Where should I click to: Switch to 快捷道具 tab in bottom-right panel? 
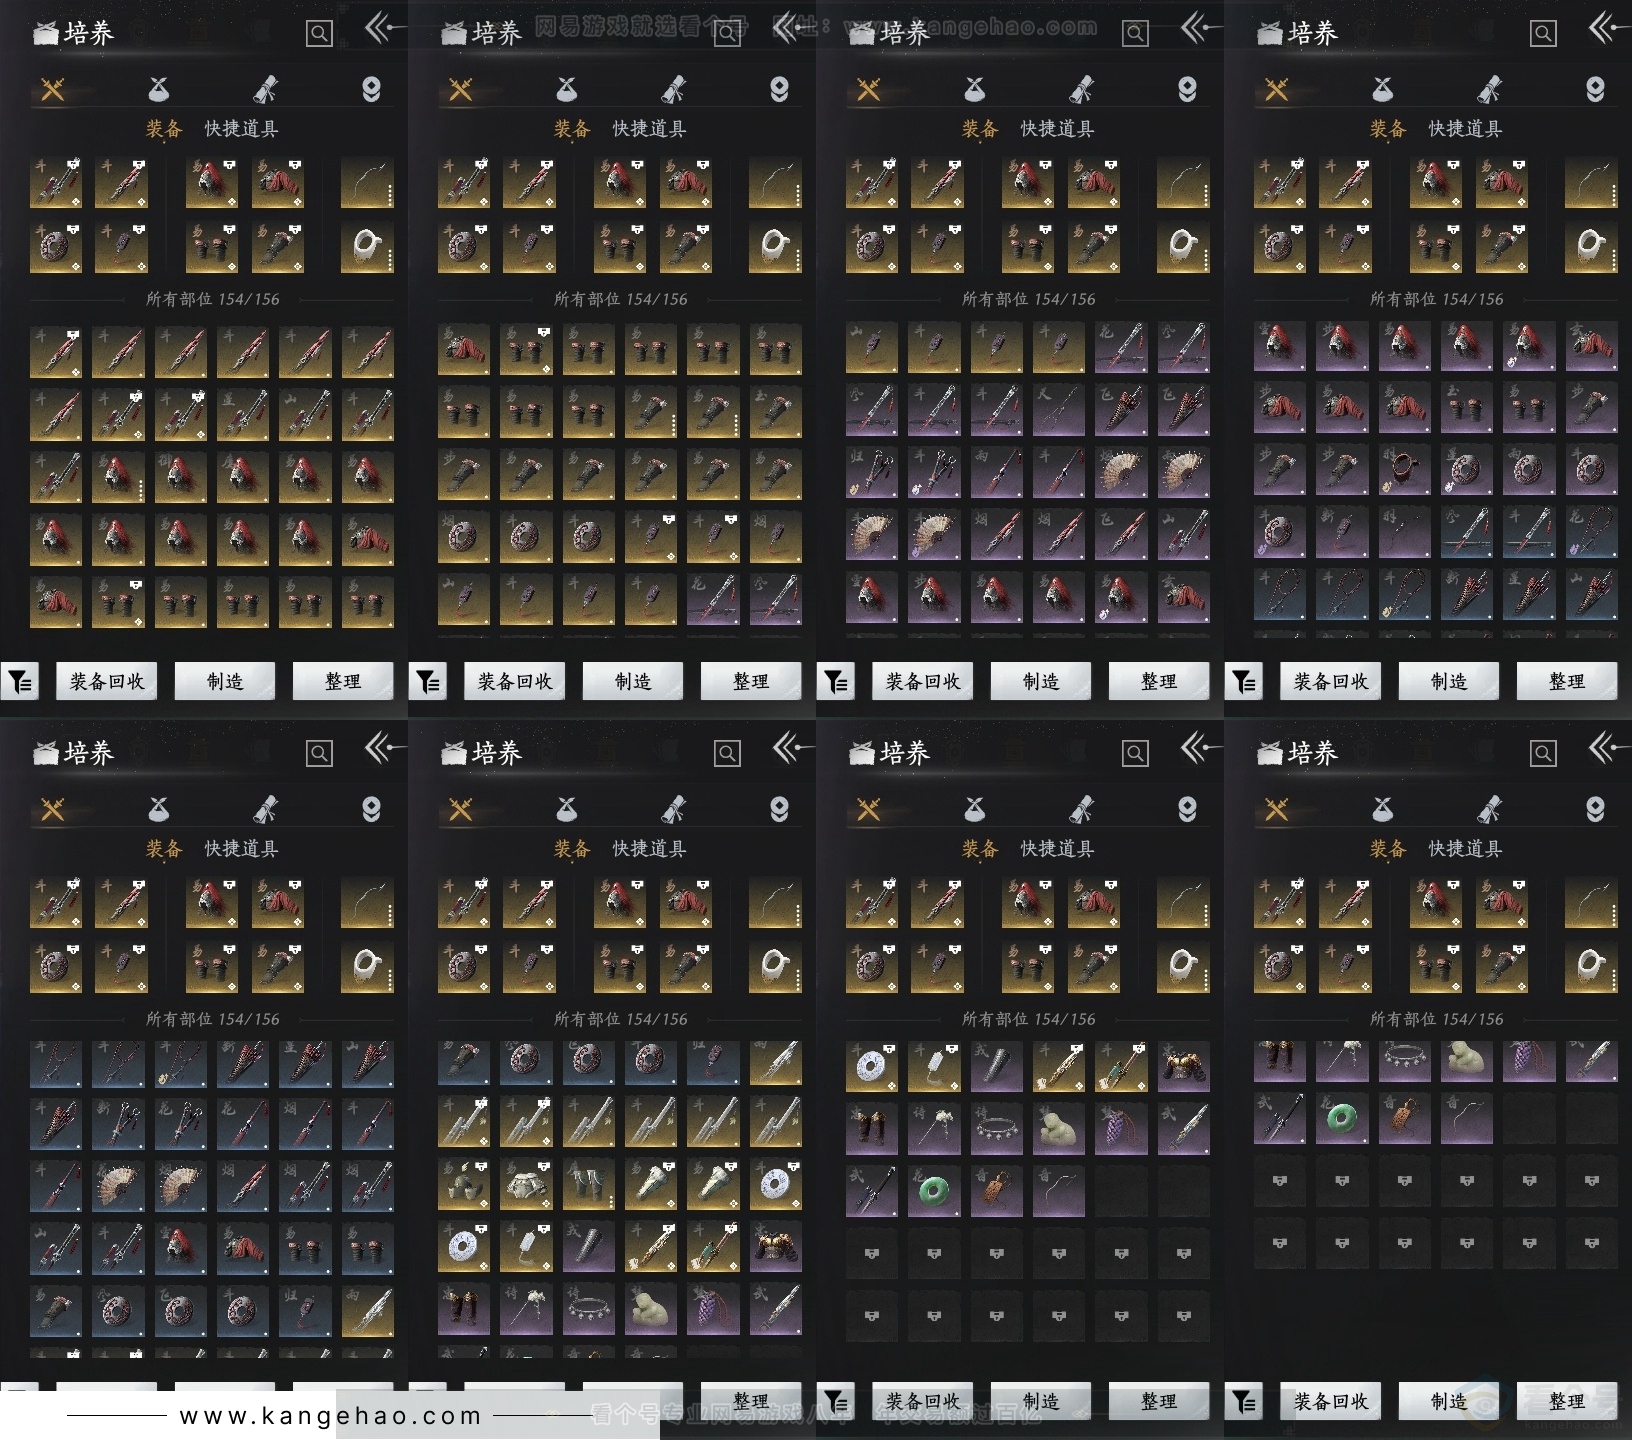click(x=1465, y=849)
